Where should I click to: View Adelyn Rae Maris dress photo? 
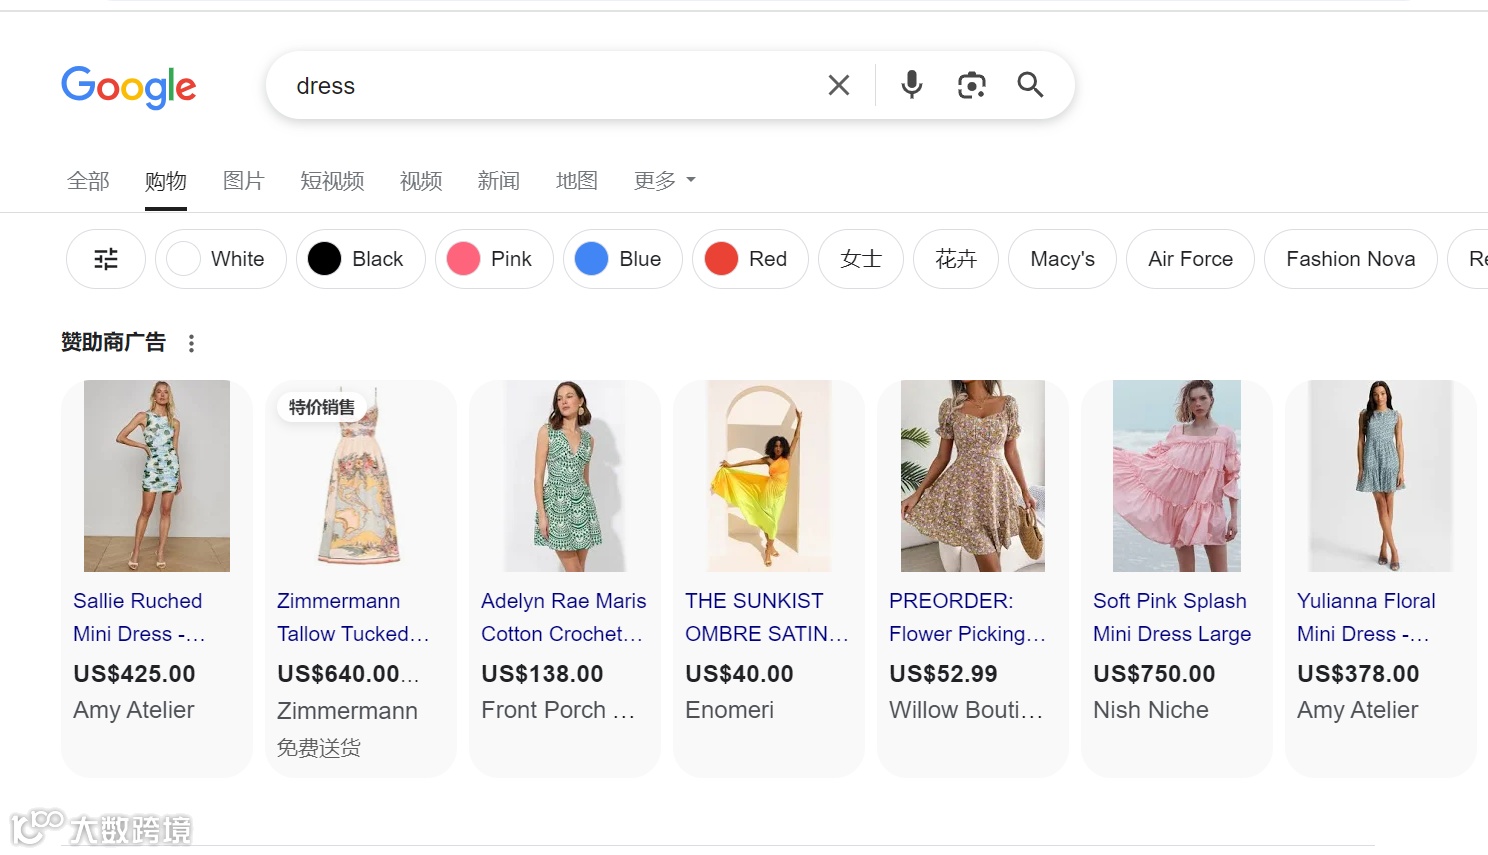[x=565, y=476]
